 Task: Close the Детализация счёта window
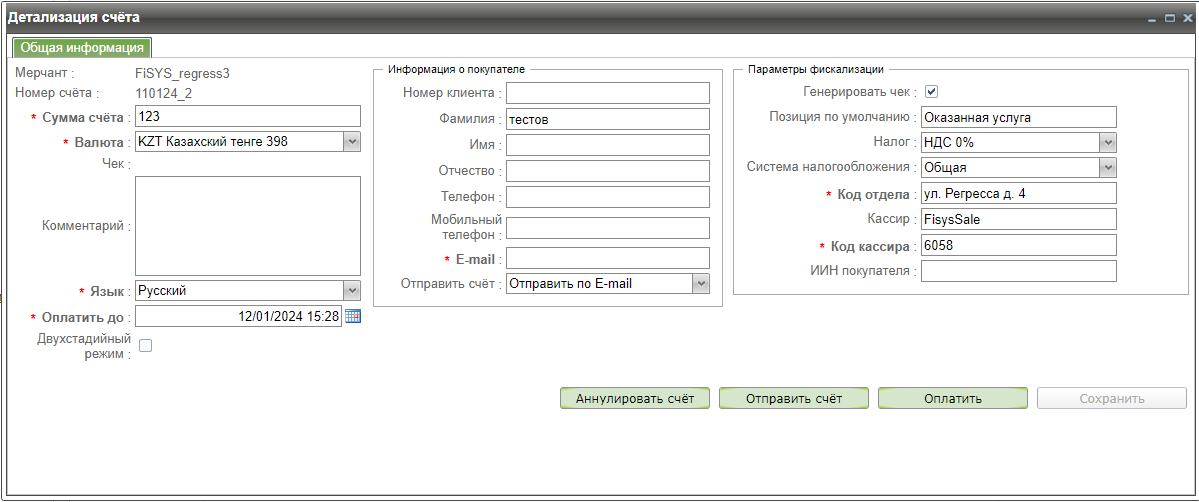(x=1185, y=18)
